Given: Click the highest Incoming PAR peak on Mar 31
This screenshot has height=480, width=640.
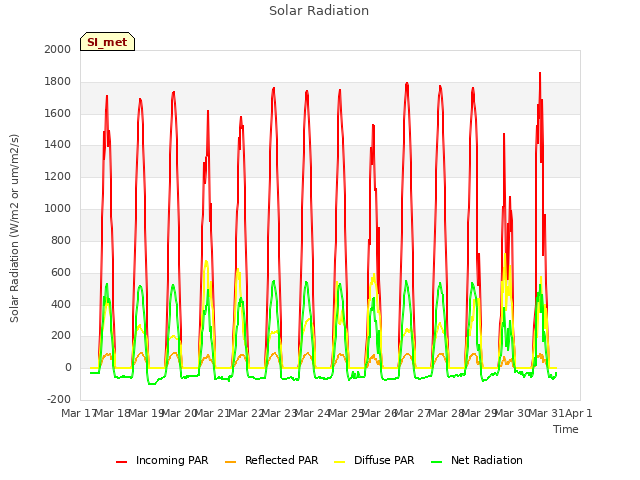Looking at the screenshot, I should [540, 73].
